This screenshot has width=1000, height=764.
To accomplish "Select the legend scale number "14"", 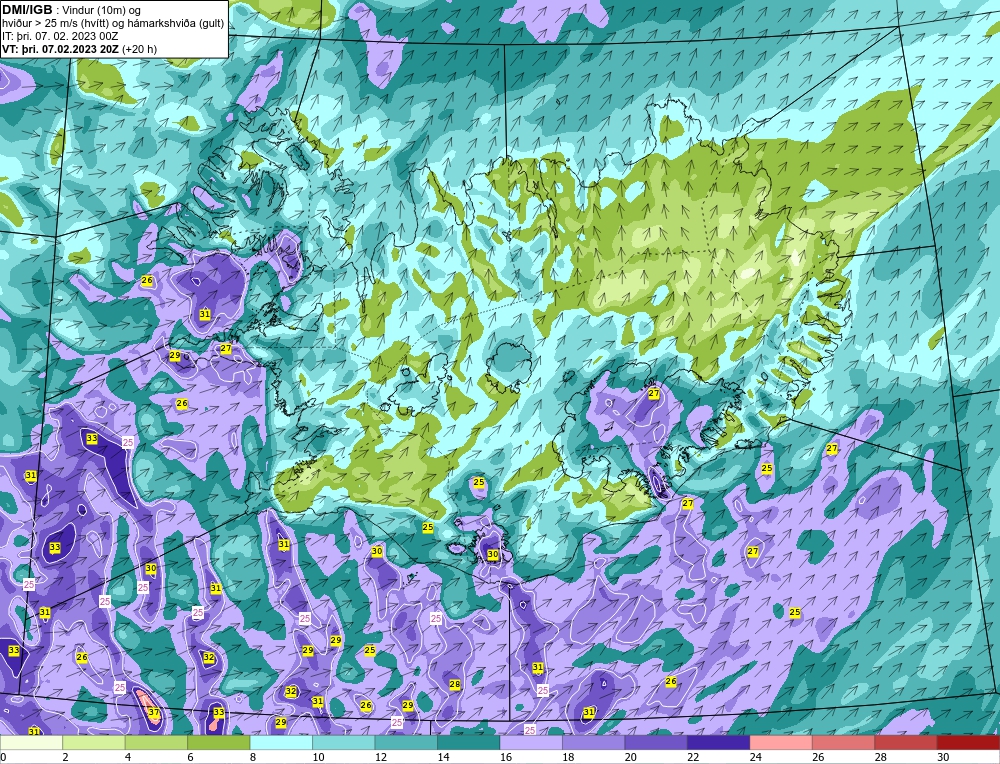I will 443,757.
